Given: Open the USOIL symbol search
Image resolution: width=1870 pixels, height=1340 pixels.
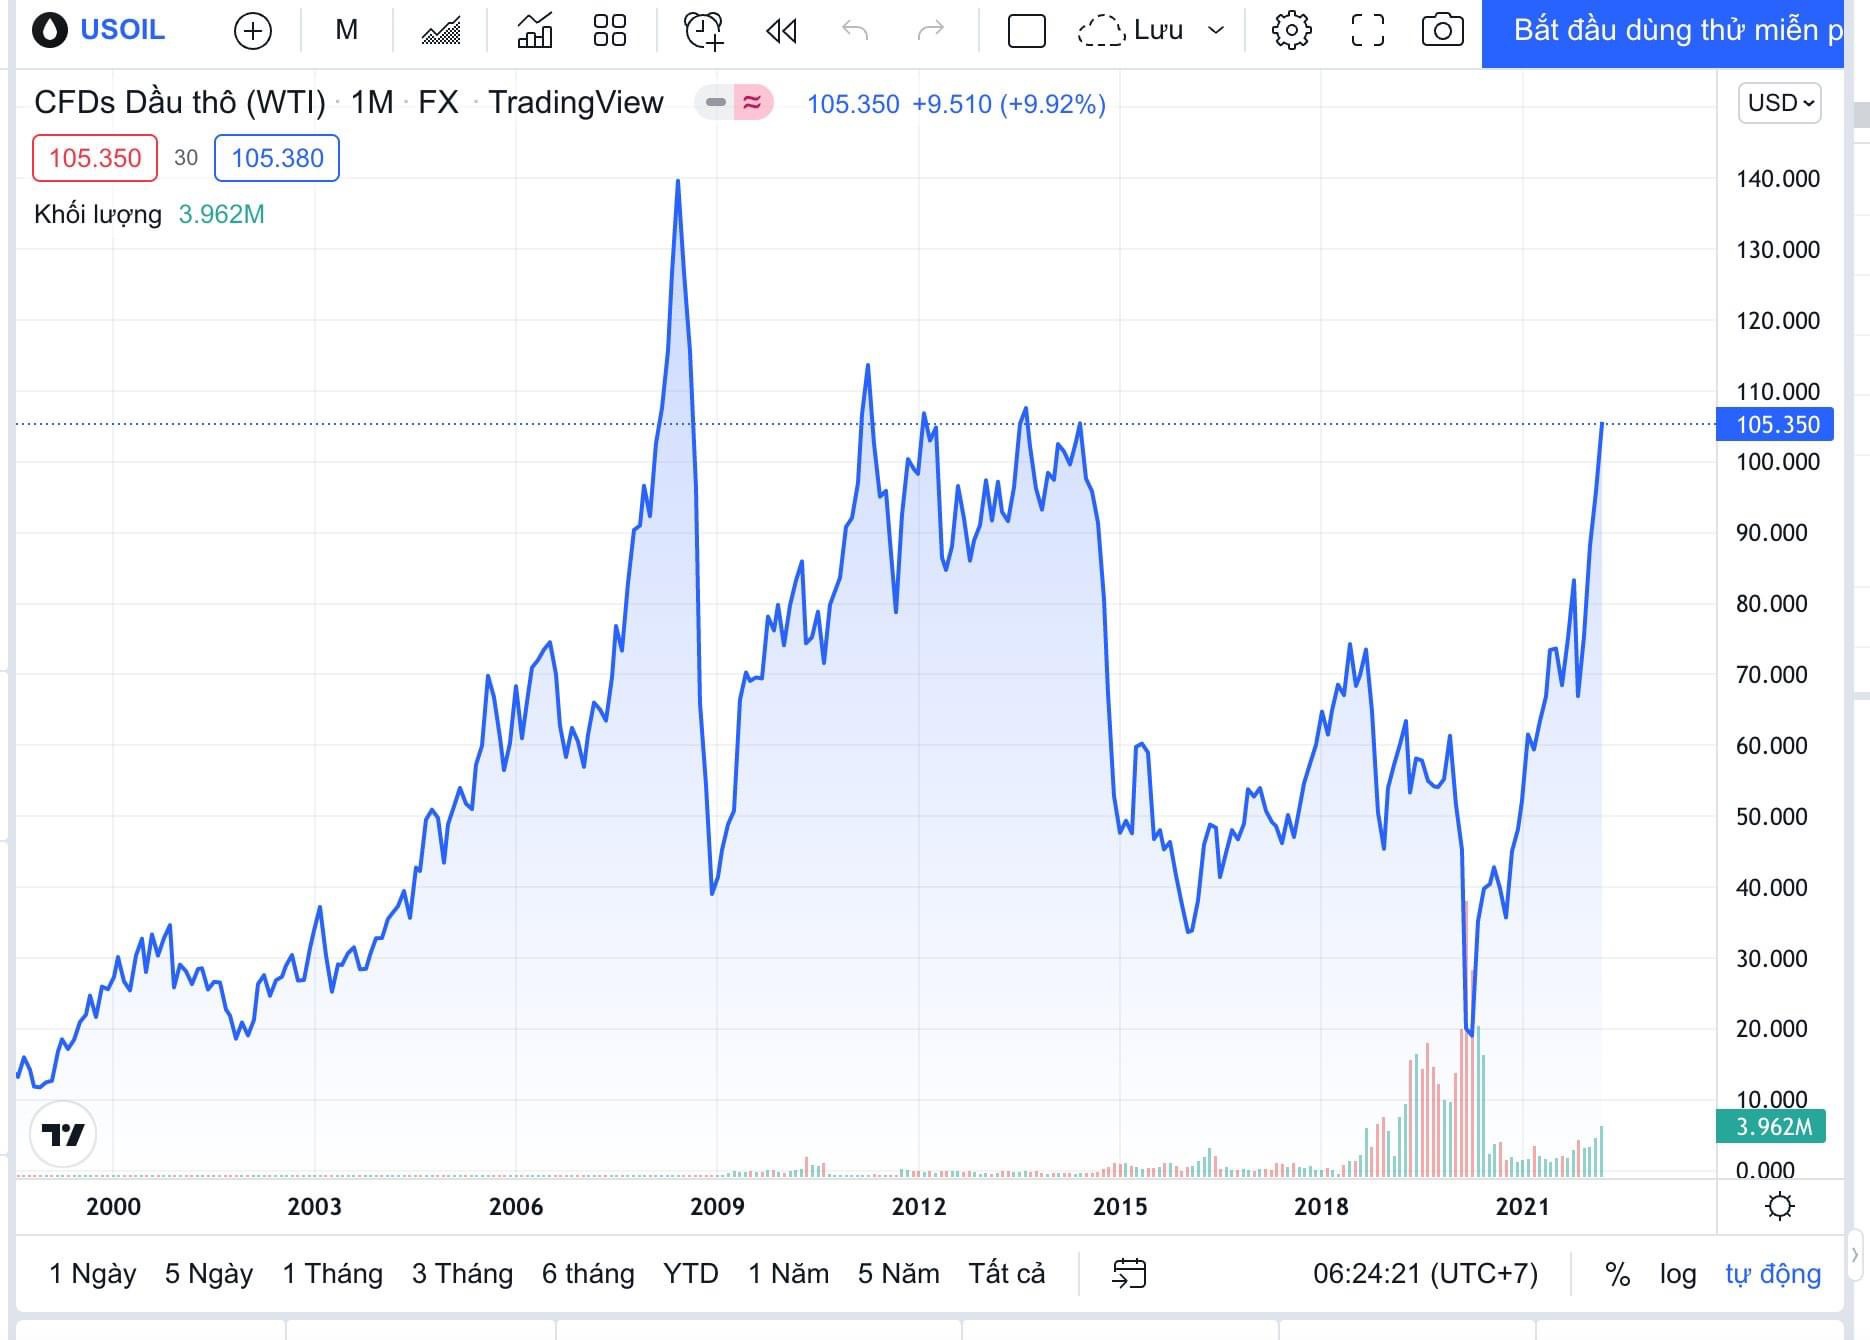Looking at the screenshot, I should pyautogui.click(x=98, y=30).
